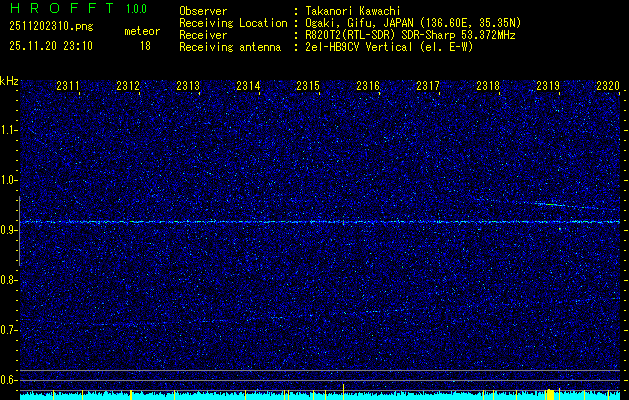Click the 1.1 frequency axis label
This screenshot has width=629, height=400.
(x=10, y=130)
